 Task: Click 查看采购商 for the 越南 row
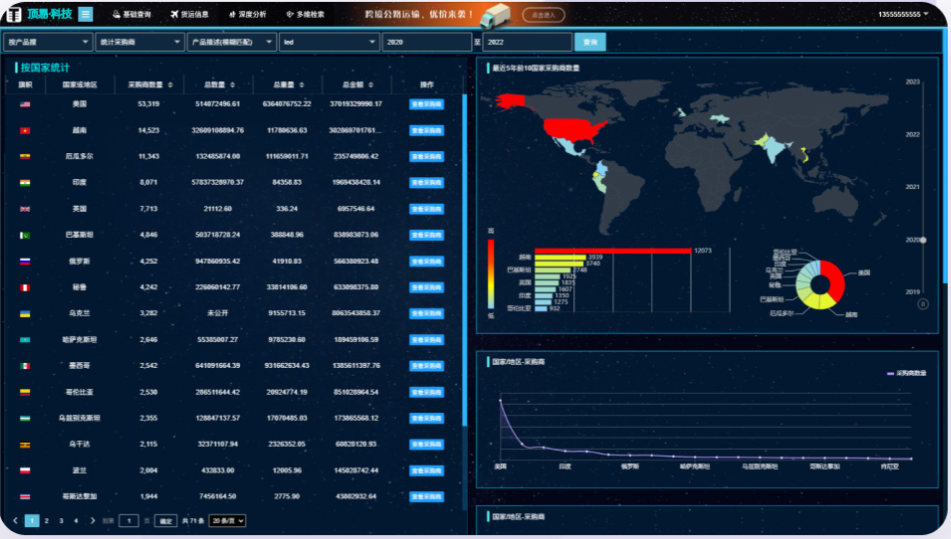click(x=426, y=130)
